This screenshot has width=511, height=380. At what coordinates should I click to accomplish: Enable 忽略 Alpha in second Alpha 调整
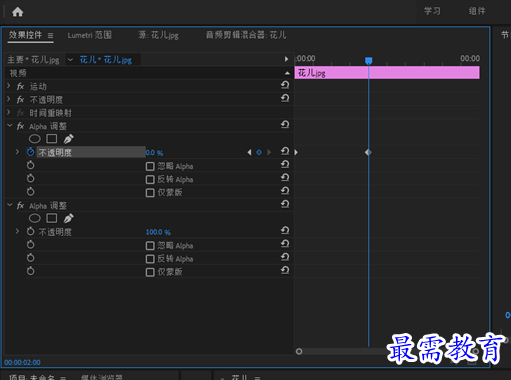(x=150, y=246)
